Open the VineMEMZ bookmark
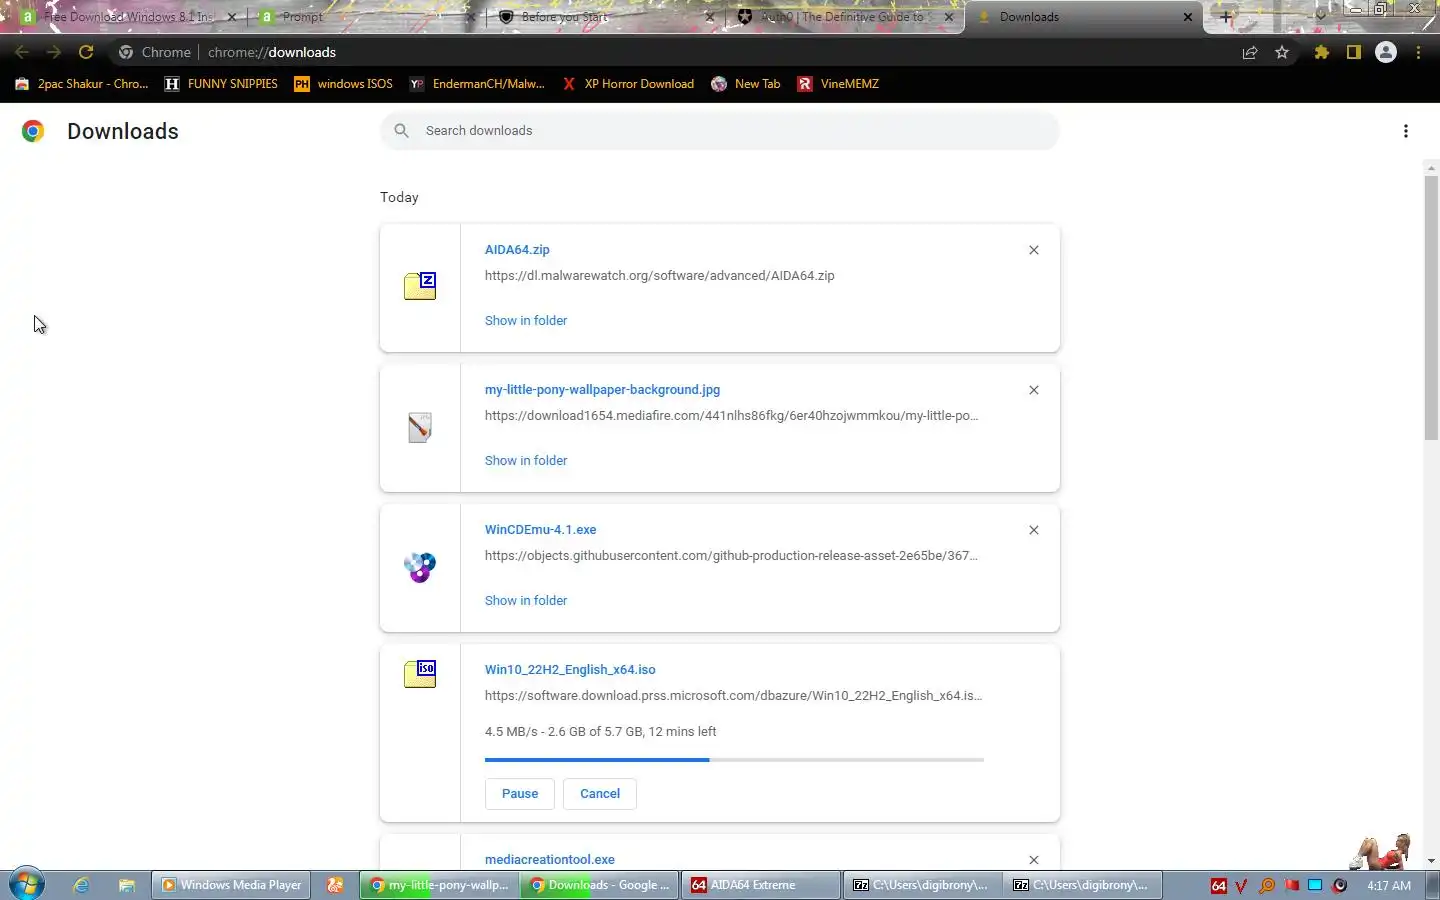 pyautogui.click(x=838, y=84)
